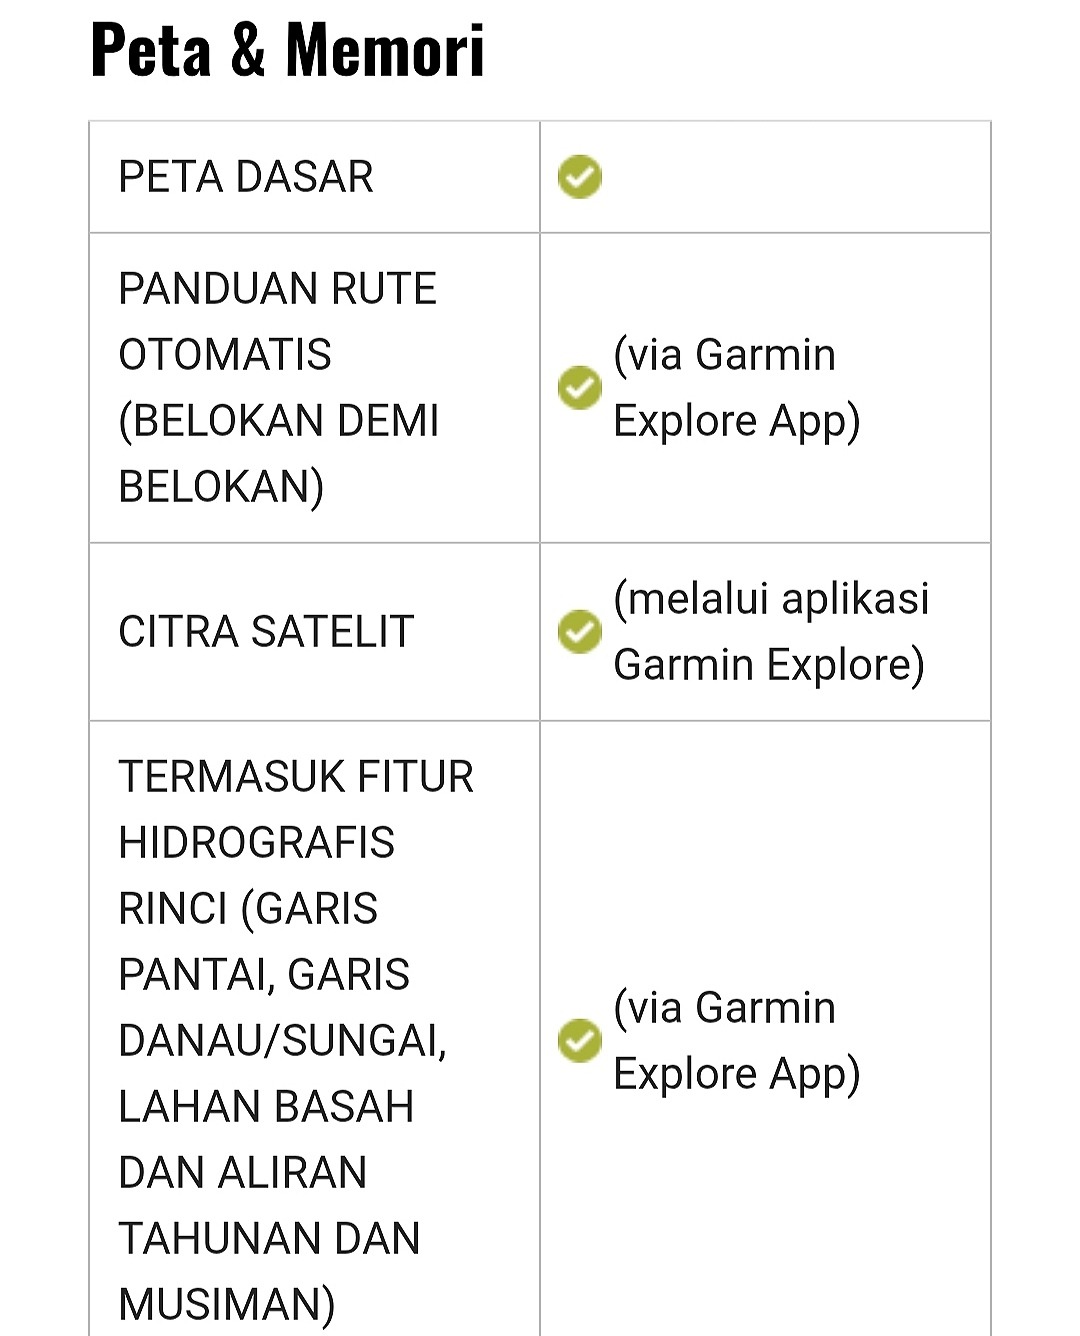
Task: Click "(via Garmin Explore App)" in the route guidance row
Action: click(736, 388)
